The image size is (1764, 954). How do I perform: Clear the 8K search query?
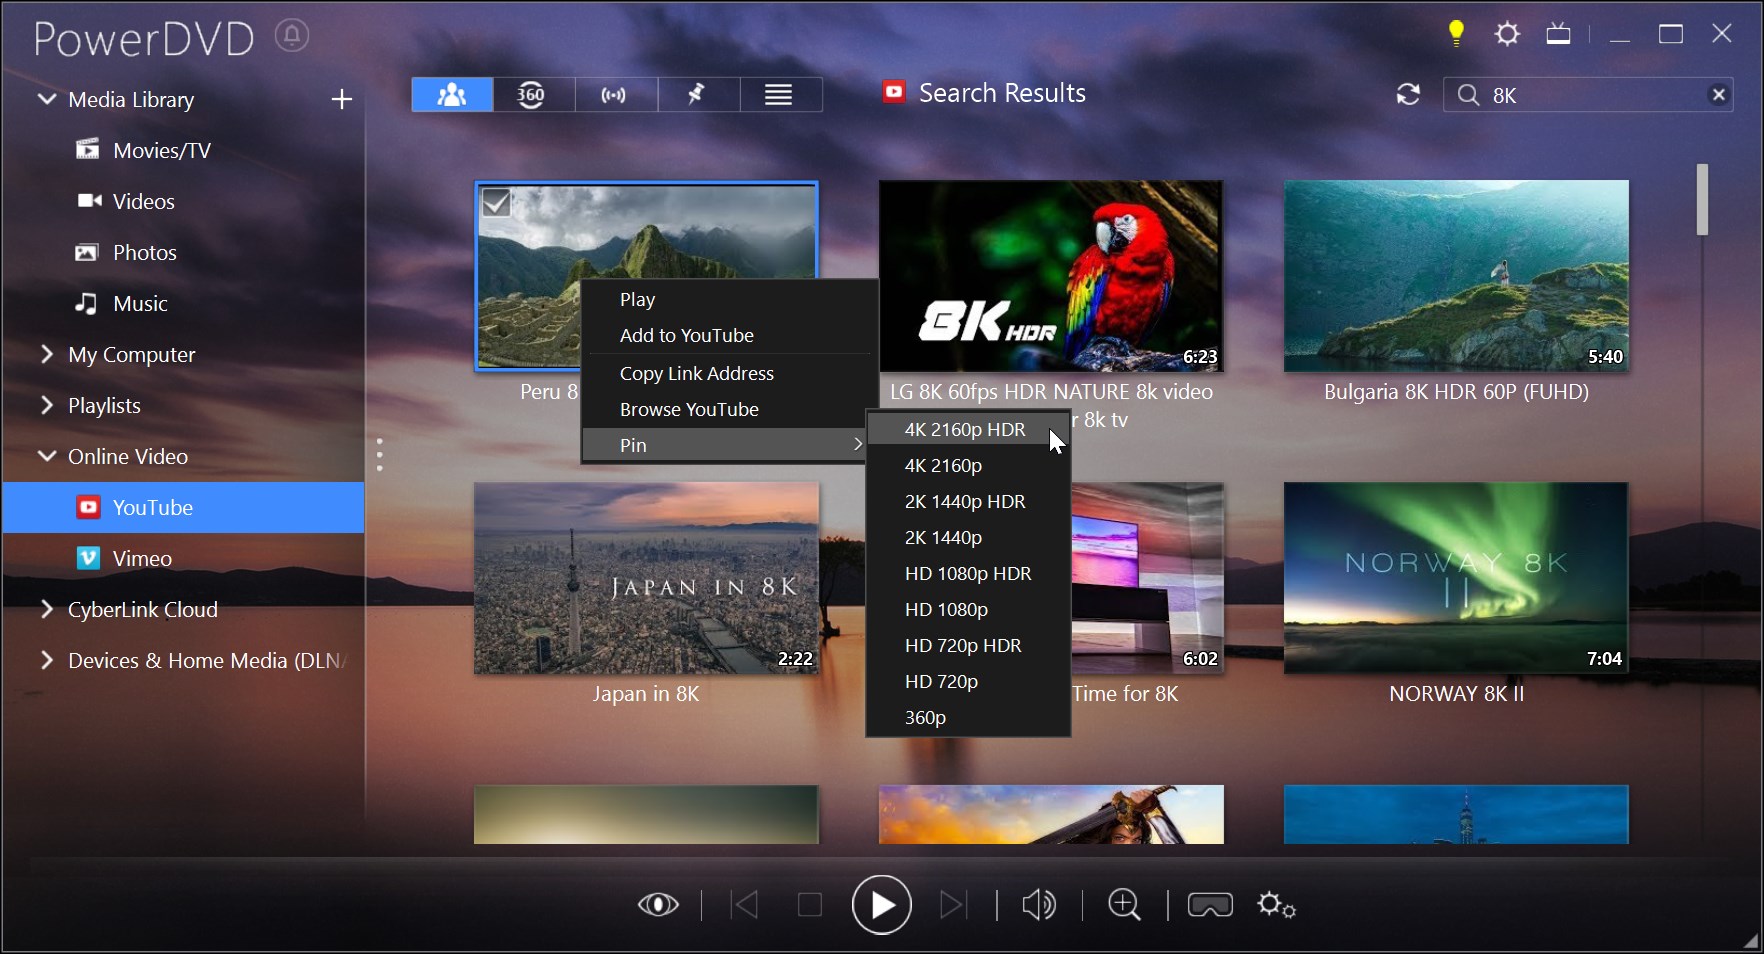(1719, 95)
